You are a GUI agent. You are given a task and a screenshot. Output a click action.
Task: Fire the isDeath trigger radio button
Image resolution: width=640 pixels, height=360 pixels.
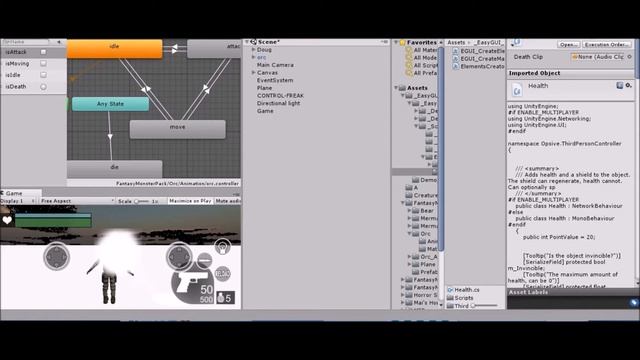(x=43, y=87)
